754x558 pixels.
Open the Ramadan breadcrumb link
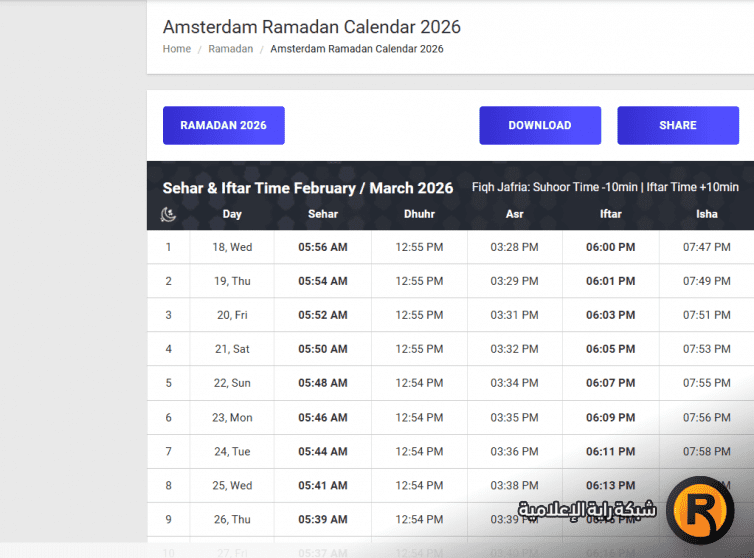coord(230,49)
